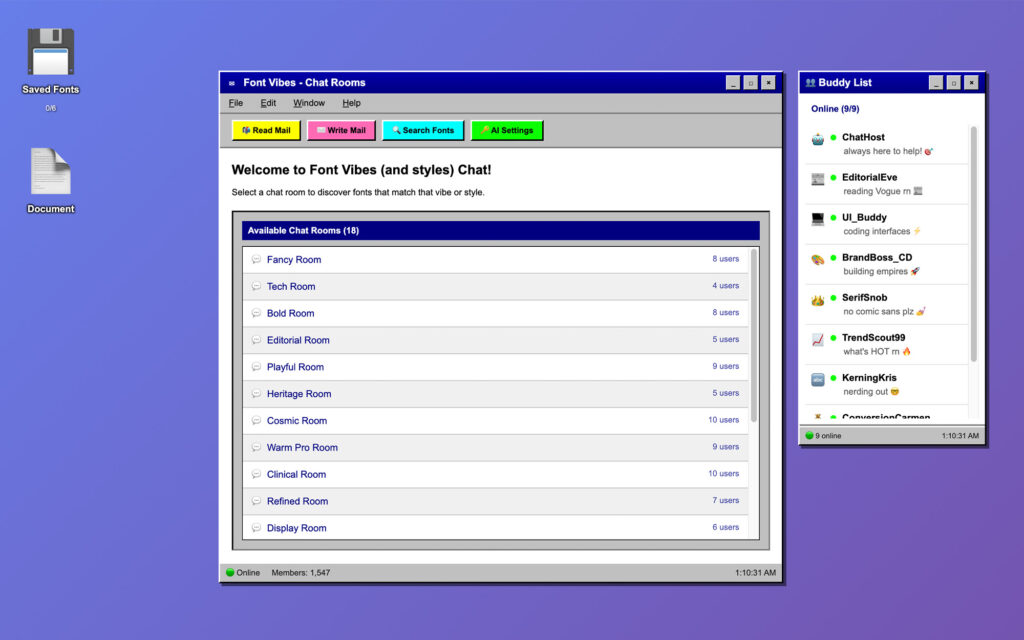Screen dimensions: 1024x640
Task: Enter the Fancy Room chat
Action: coord(294,260)
